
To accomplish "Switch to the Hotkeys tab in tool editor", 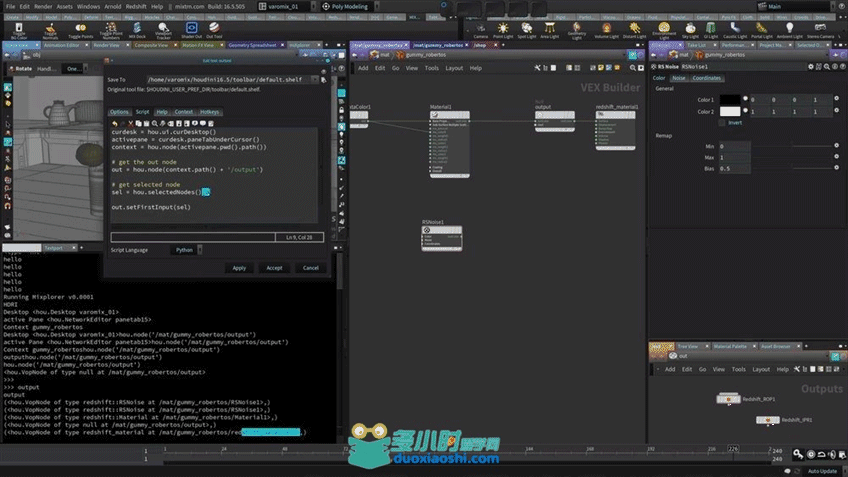I will coord(209,112).
